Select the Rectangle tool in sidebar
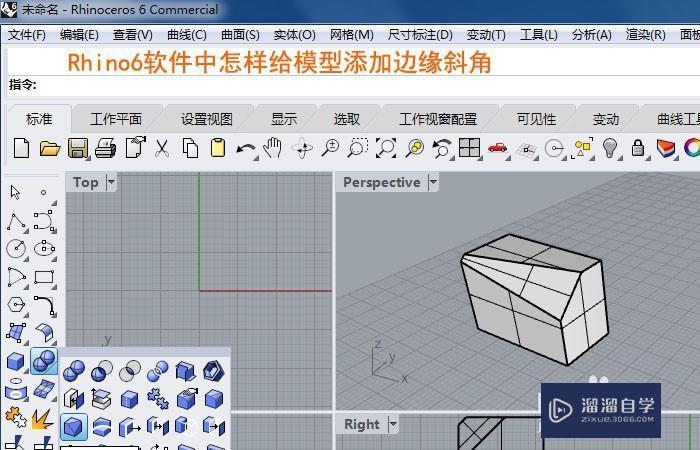Viewport: 700px width, 450px height. 44,277
